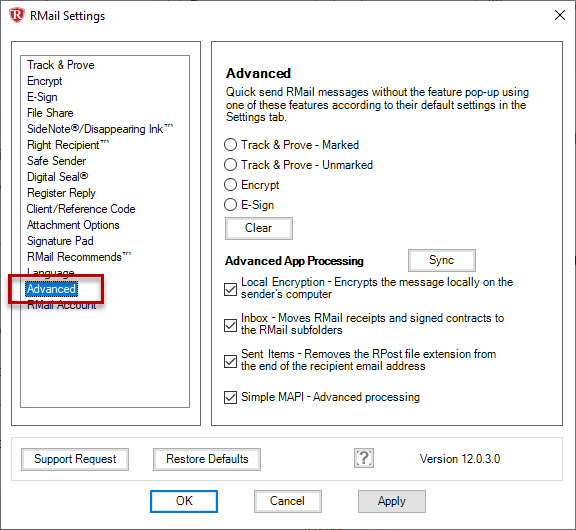Select Digital Seal in the list
This screenshot has height=530, width=576.
tap(57, 177)
